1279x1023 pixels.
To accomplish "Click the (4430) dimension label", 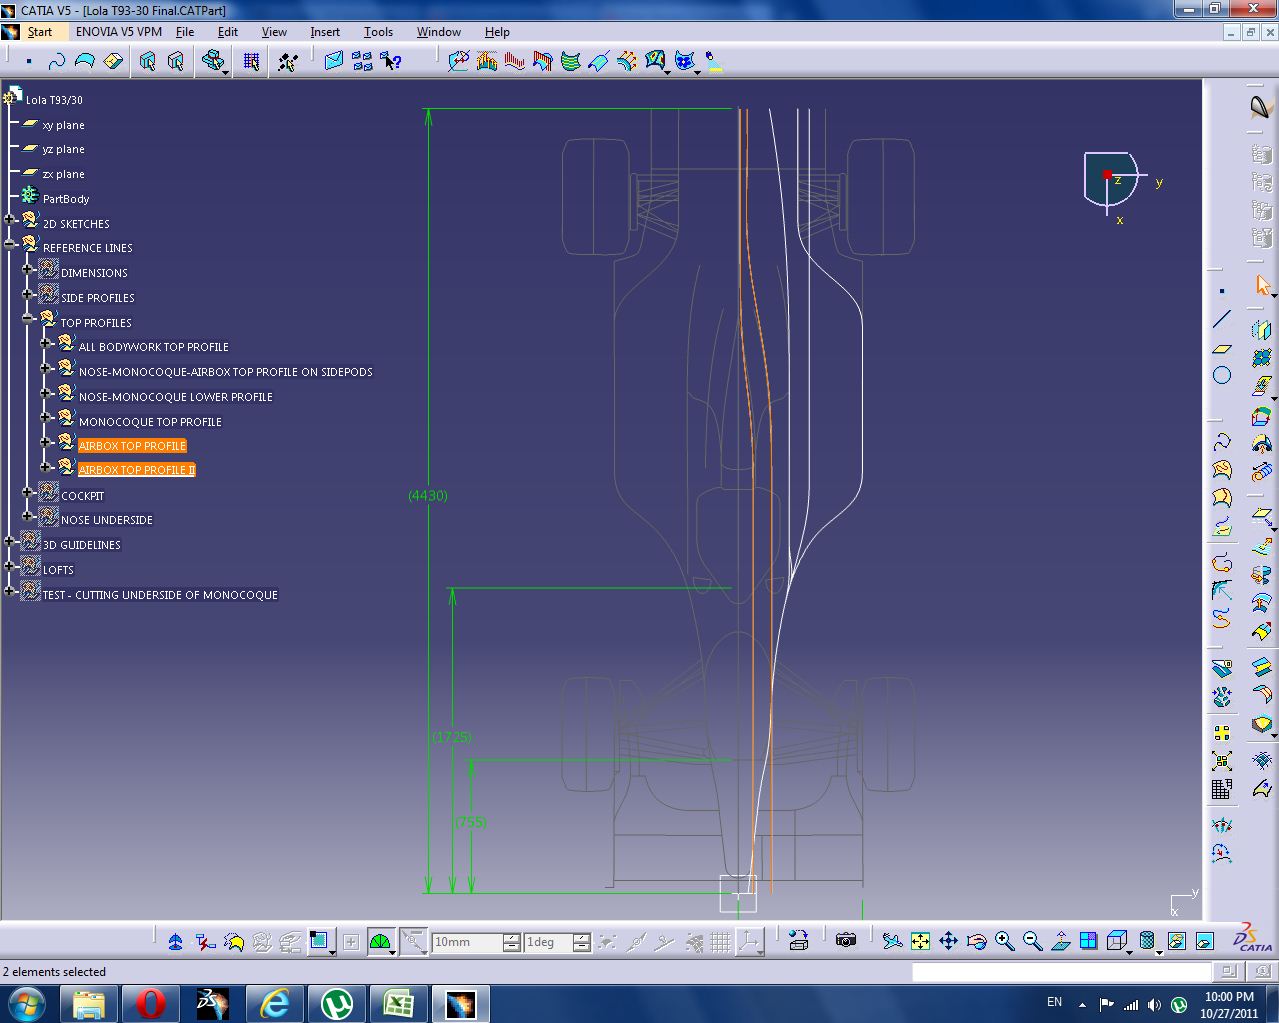I will coord(428,496).
